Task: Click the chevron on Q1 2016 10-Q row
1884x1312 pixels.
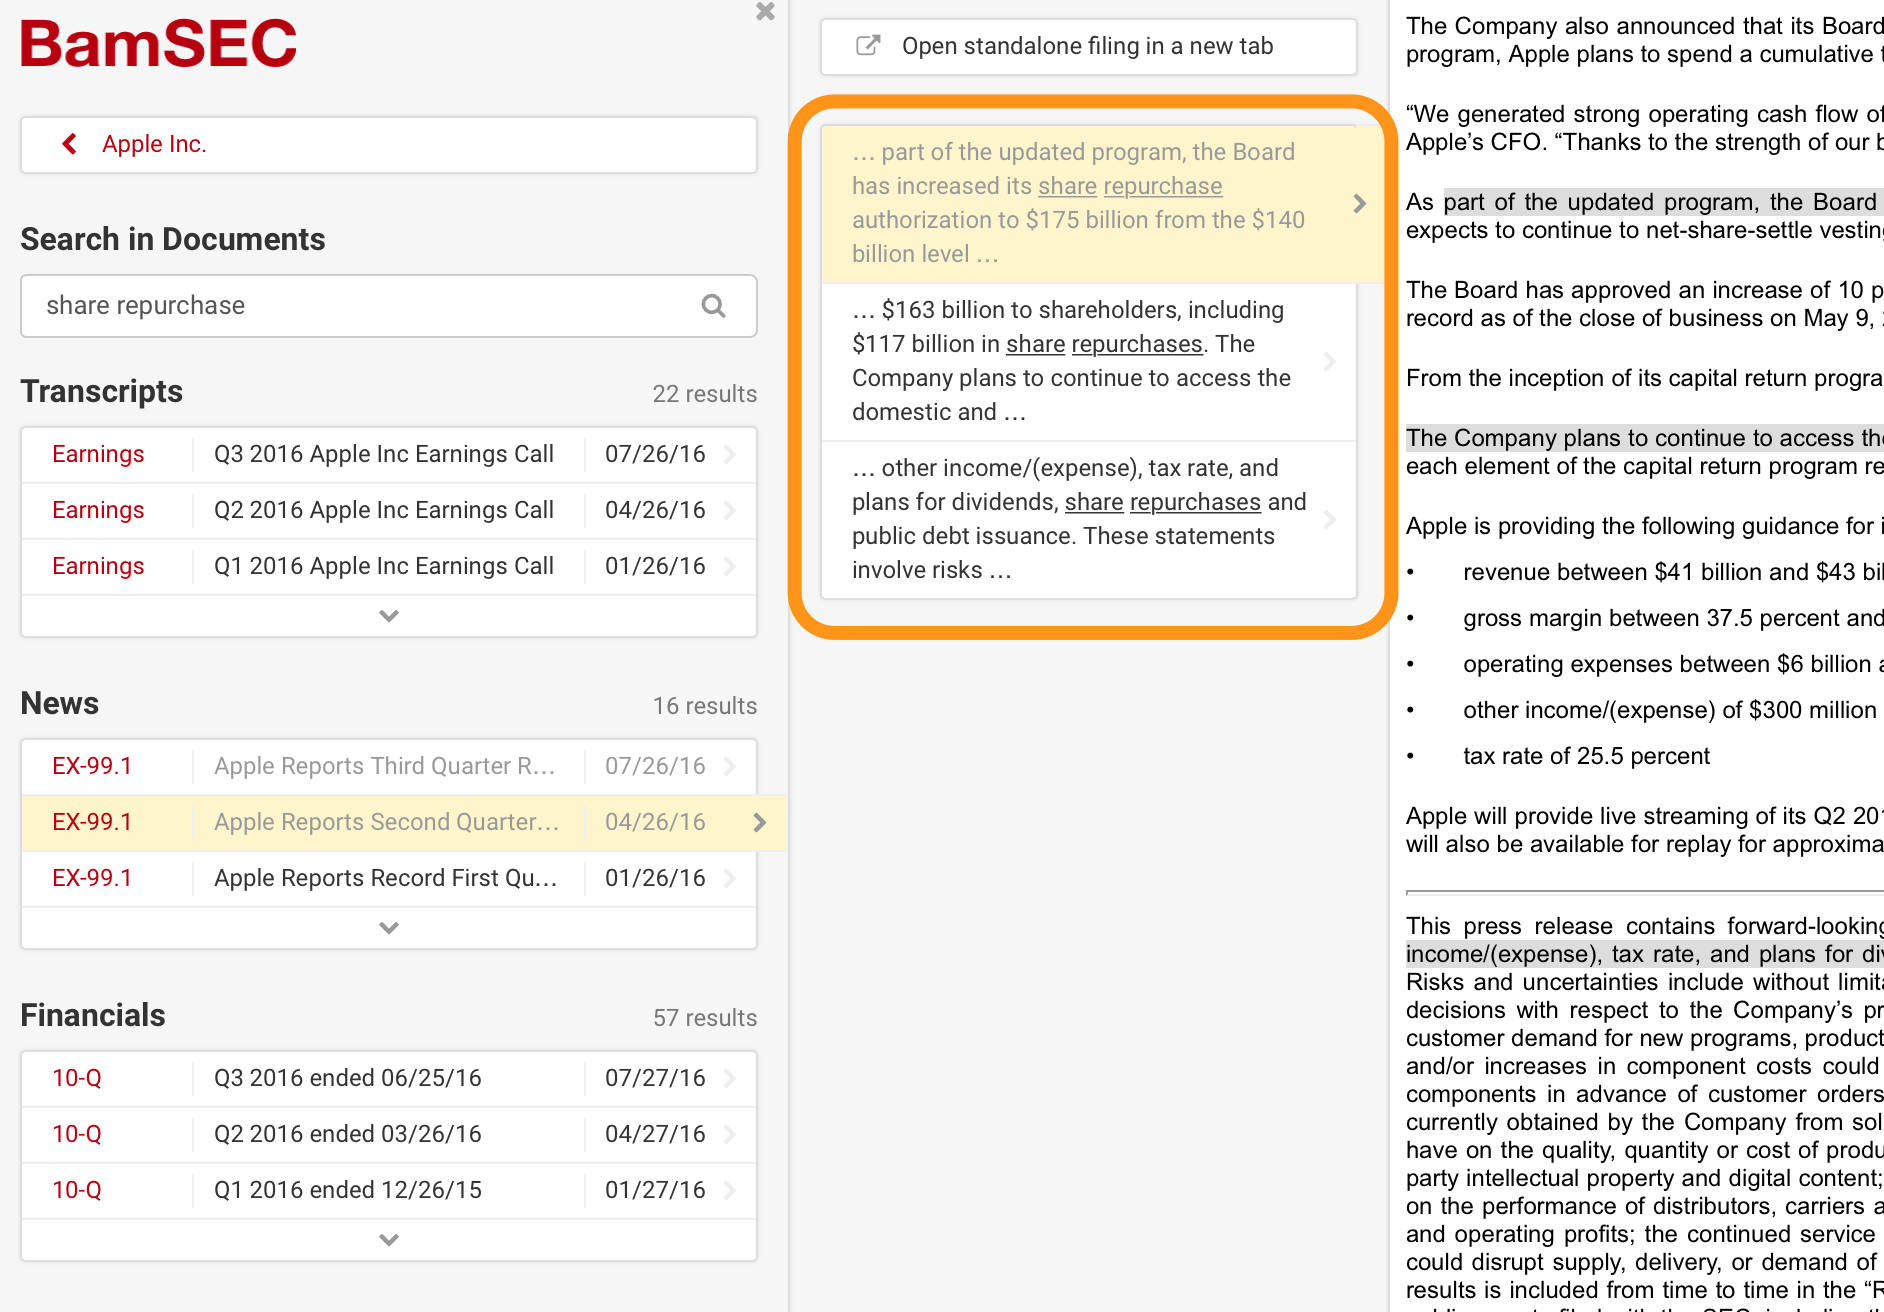Action: (730, 1190)
